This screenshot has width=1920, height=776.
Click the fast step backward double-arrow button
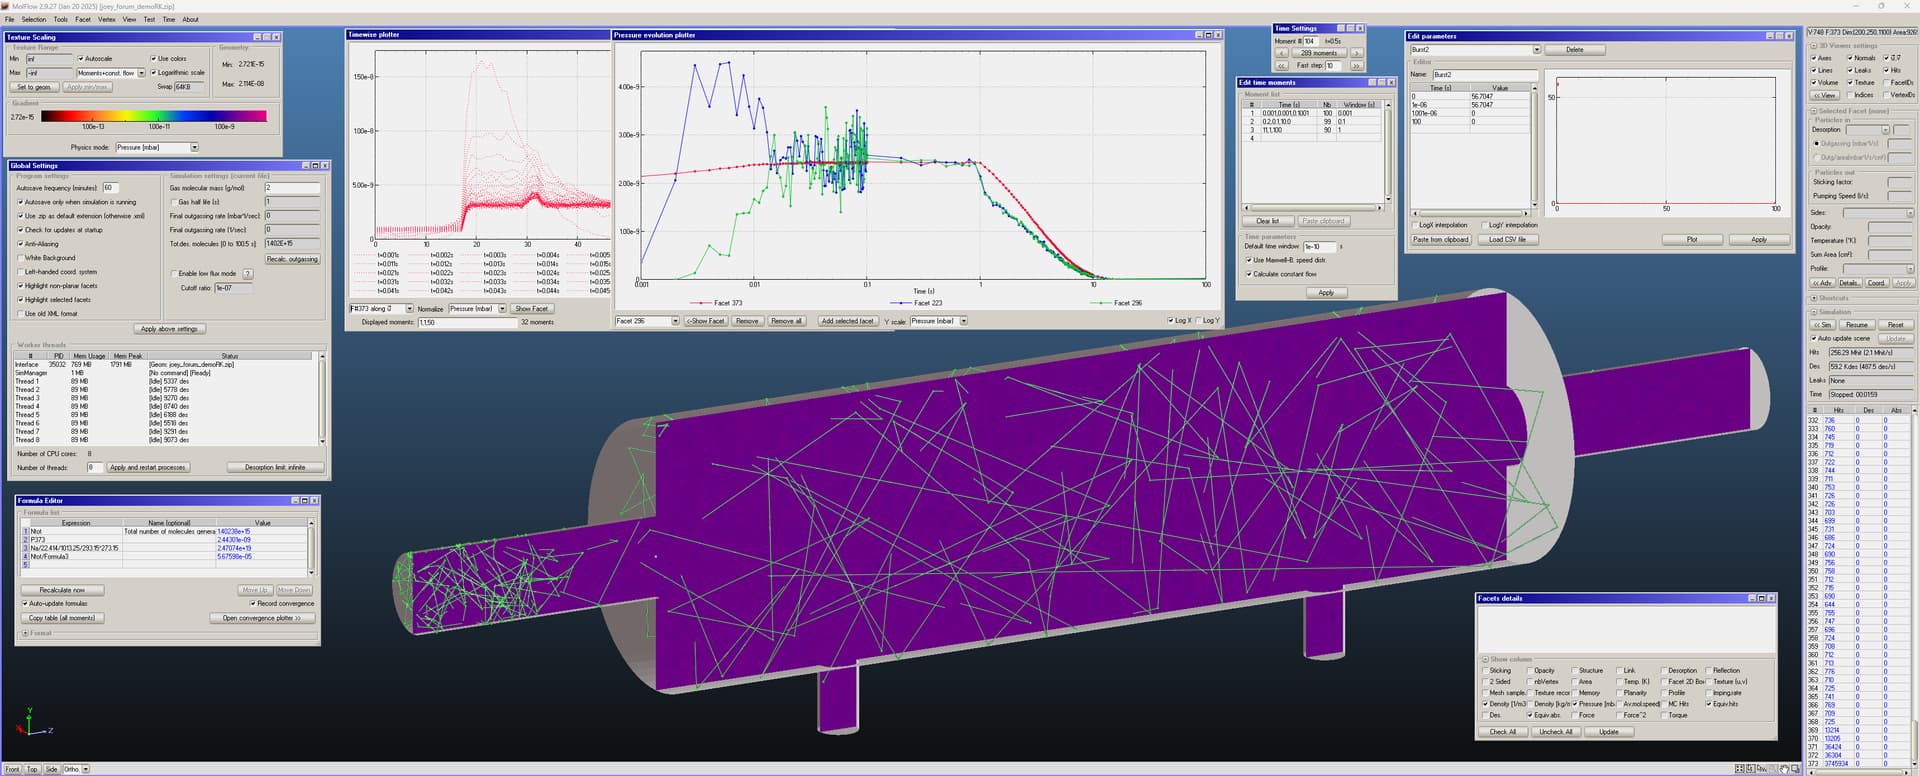click(1282, 66)
